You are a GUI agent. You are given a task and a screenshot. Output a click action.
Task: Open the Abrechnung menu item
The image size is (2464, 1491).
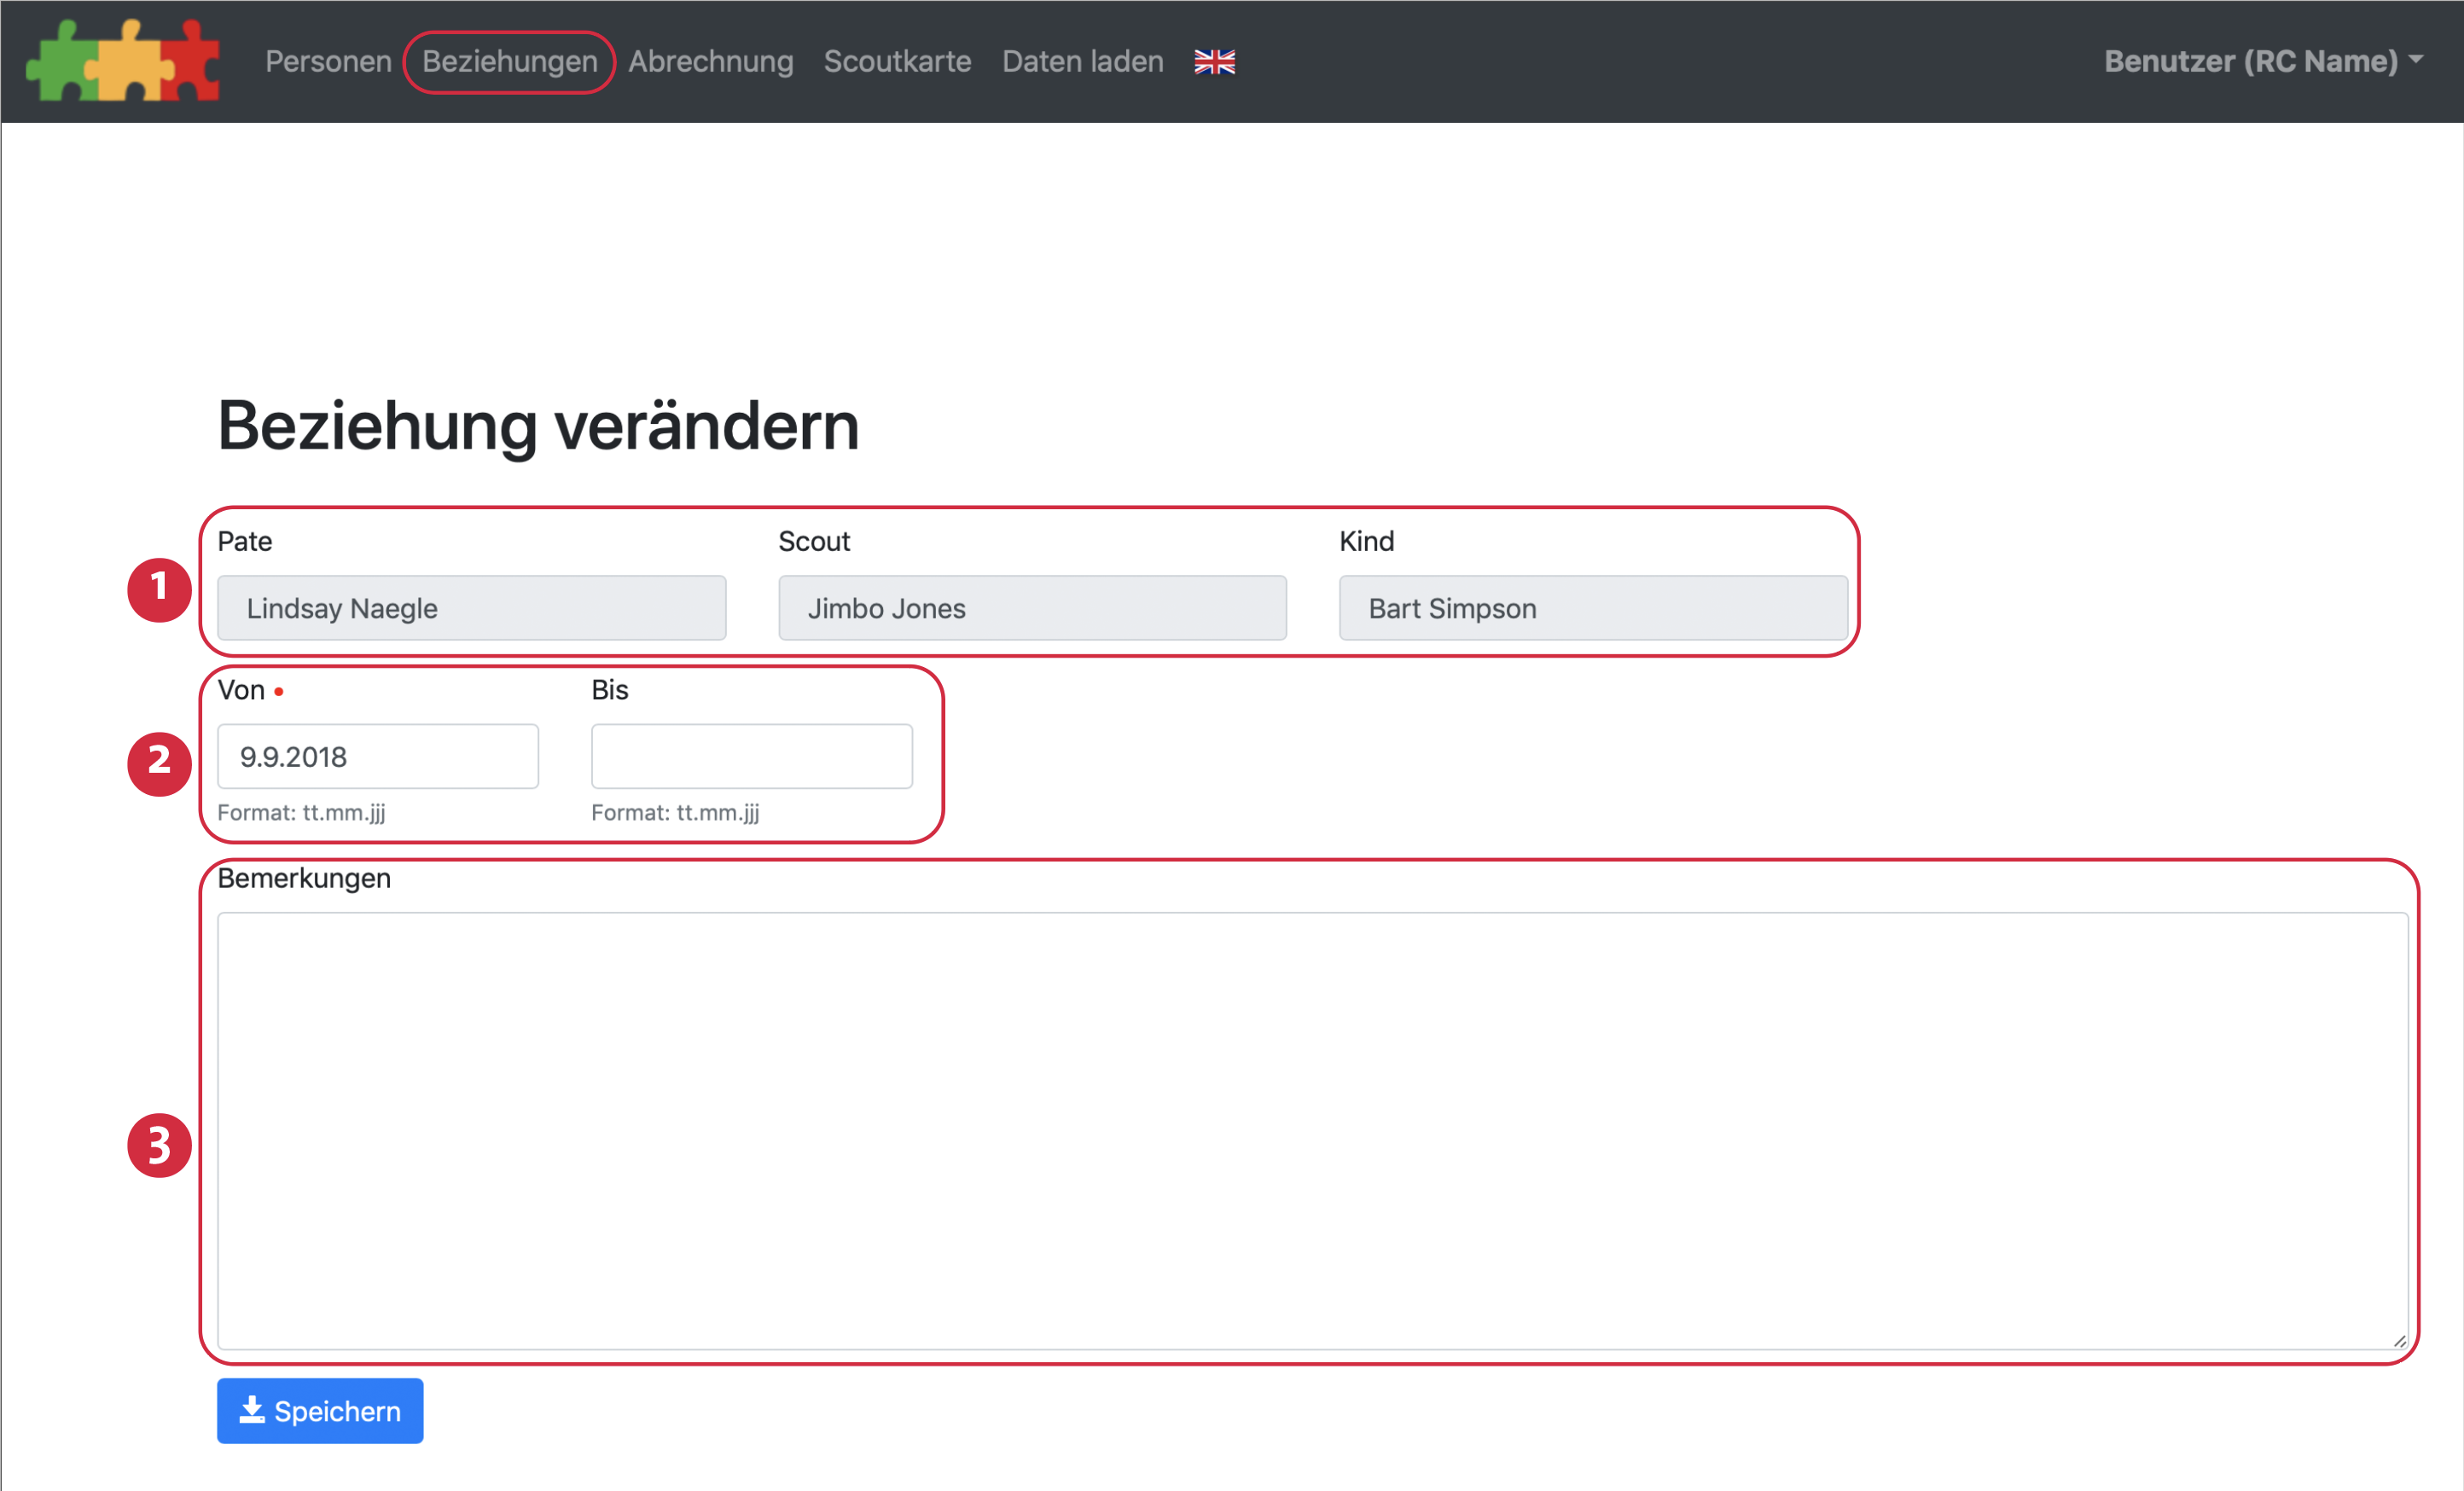tap(710, 61)
